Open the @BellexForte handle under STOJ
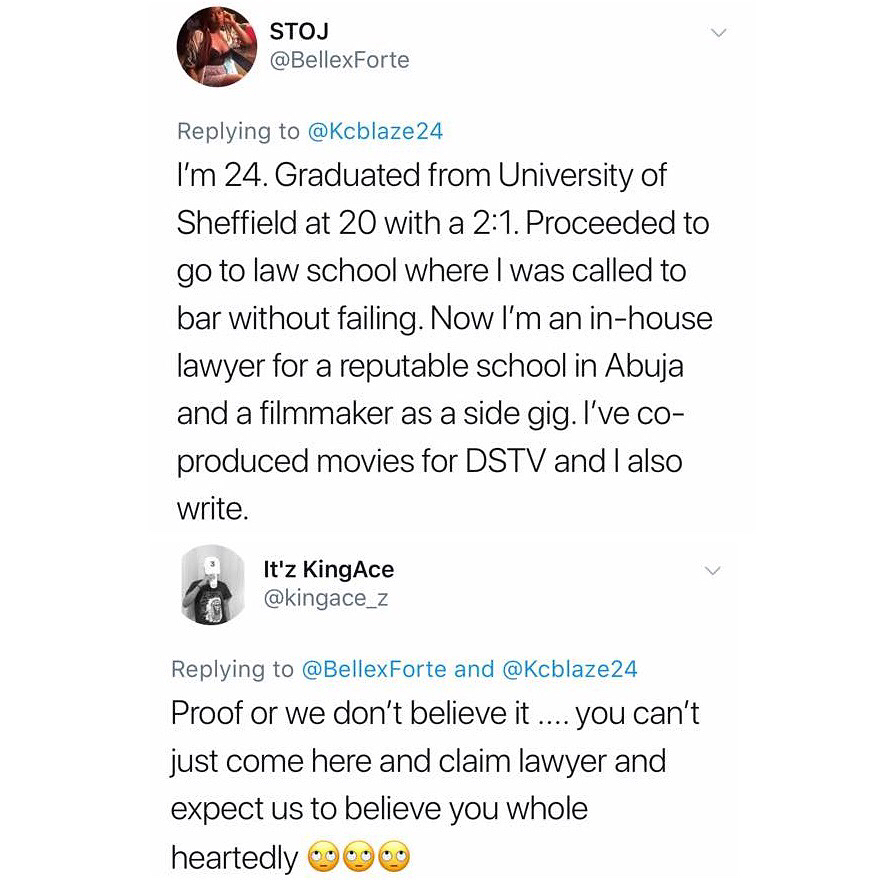The height and width of the screenshot is (888, 888). pos(340,60)
